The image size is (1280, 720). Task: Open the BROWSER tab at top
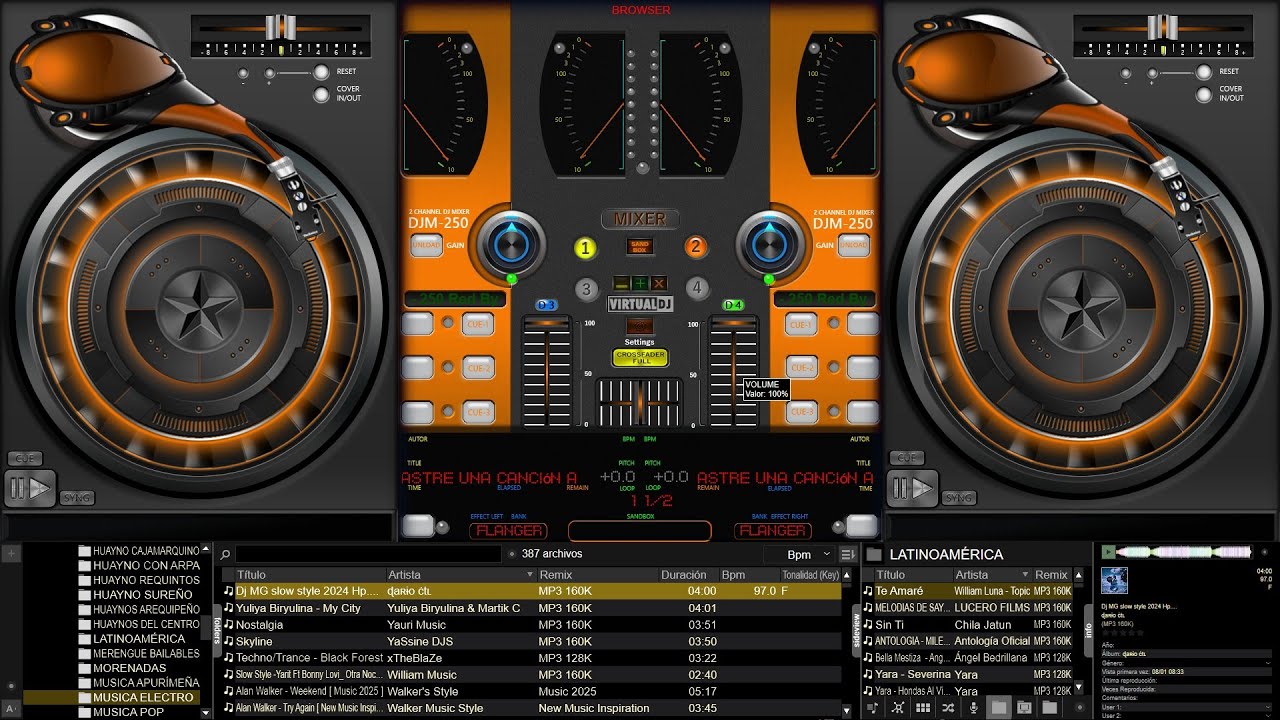click(x=641, y=10)
